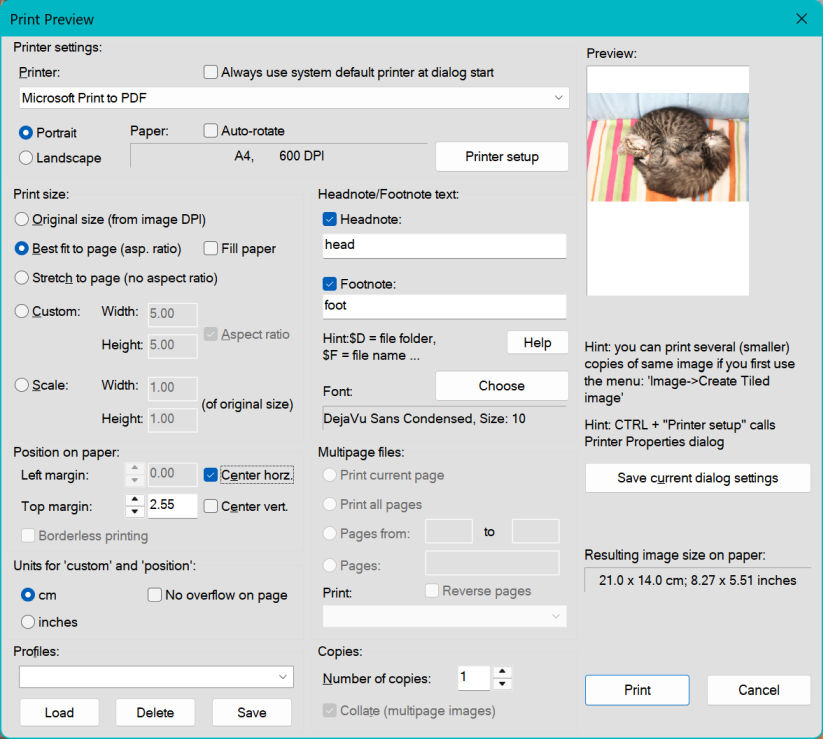Open the Printer dropdown list
The height and width of the screenshot is (739, 823).
pyautogui.click(x=558, y=97)
